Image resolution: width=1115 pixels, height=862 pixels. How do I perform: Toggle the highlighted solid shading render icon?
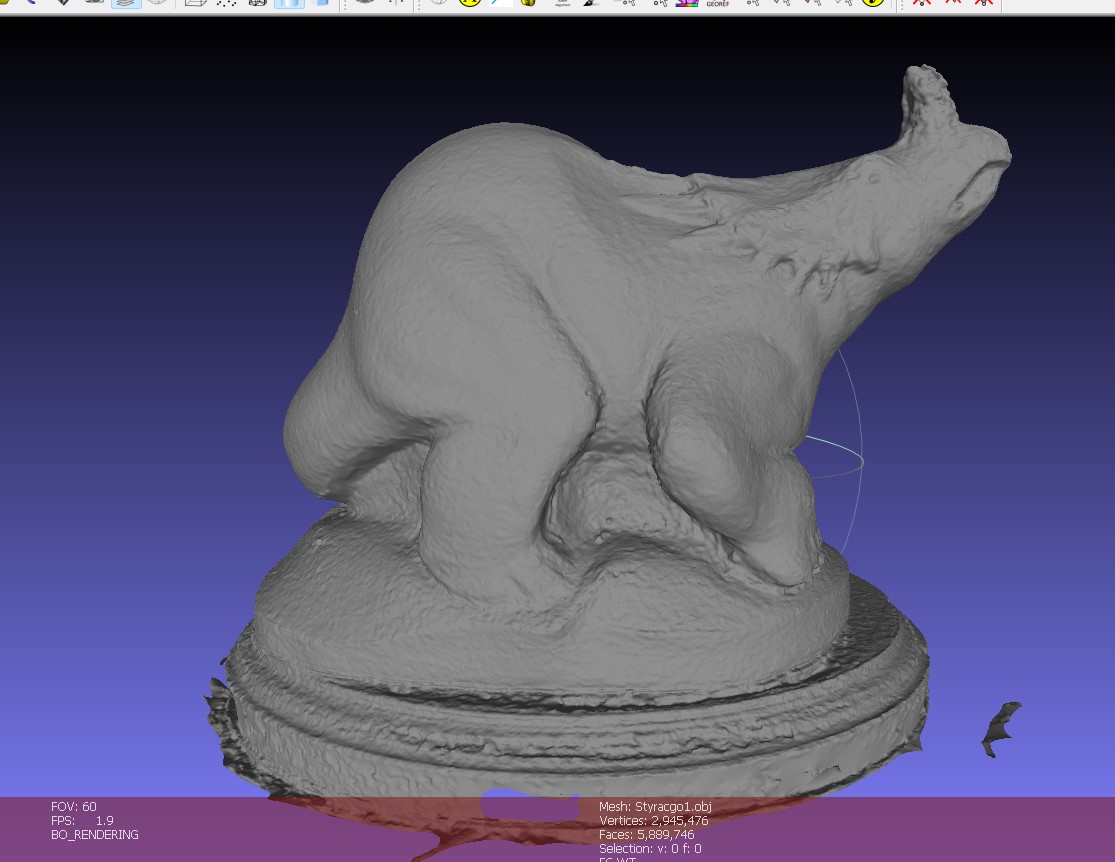[289, 3]
